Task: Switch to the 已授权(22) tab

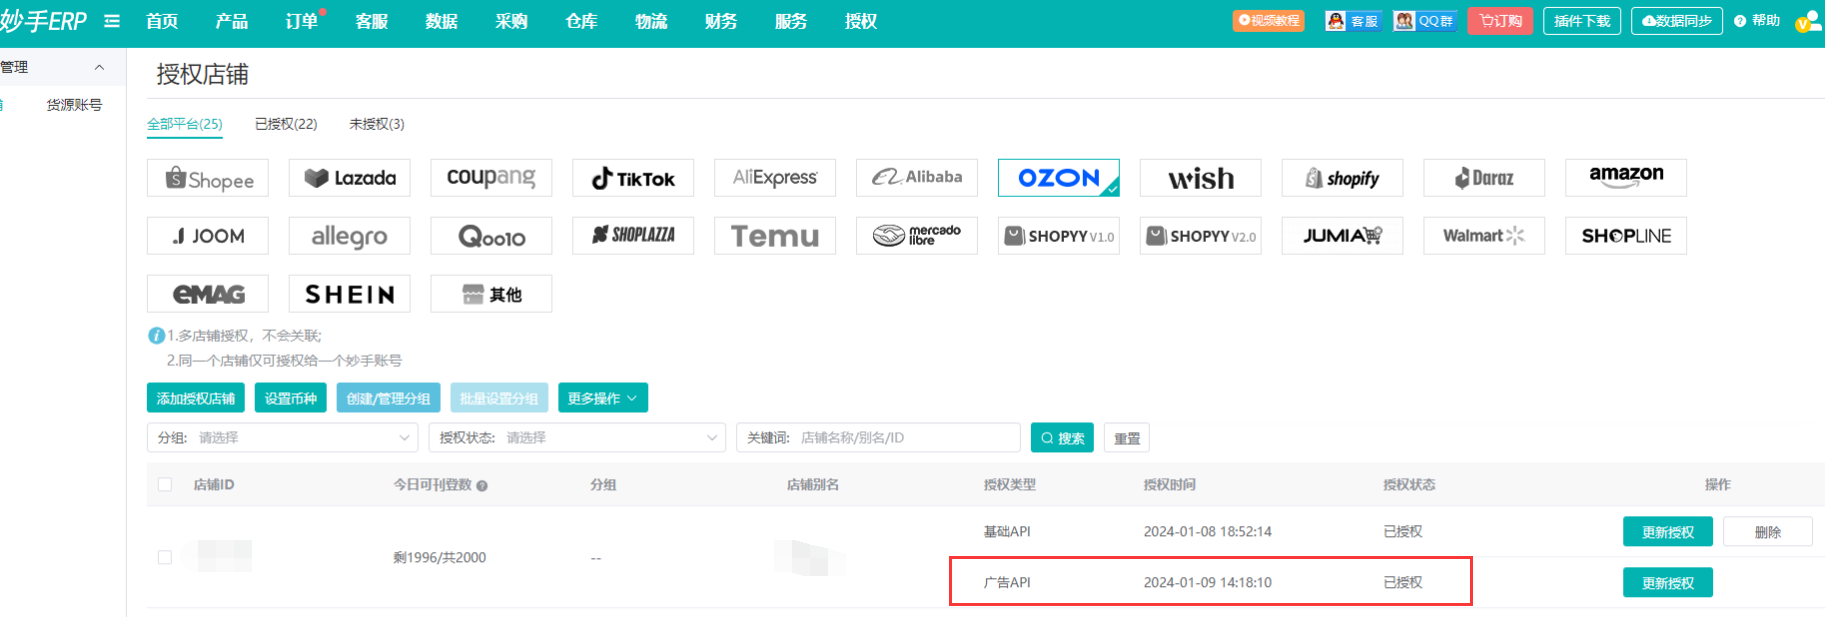Action: tap(286, 124)
